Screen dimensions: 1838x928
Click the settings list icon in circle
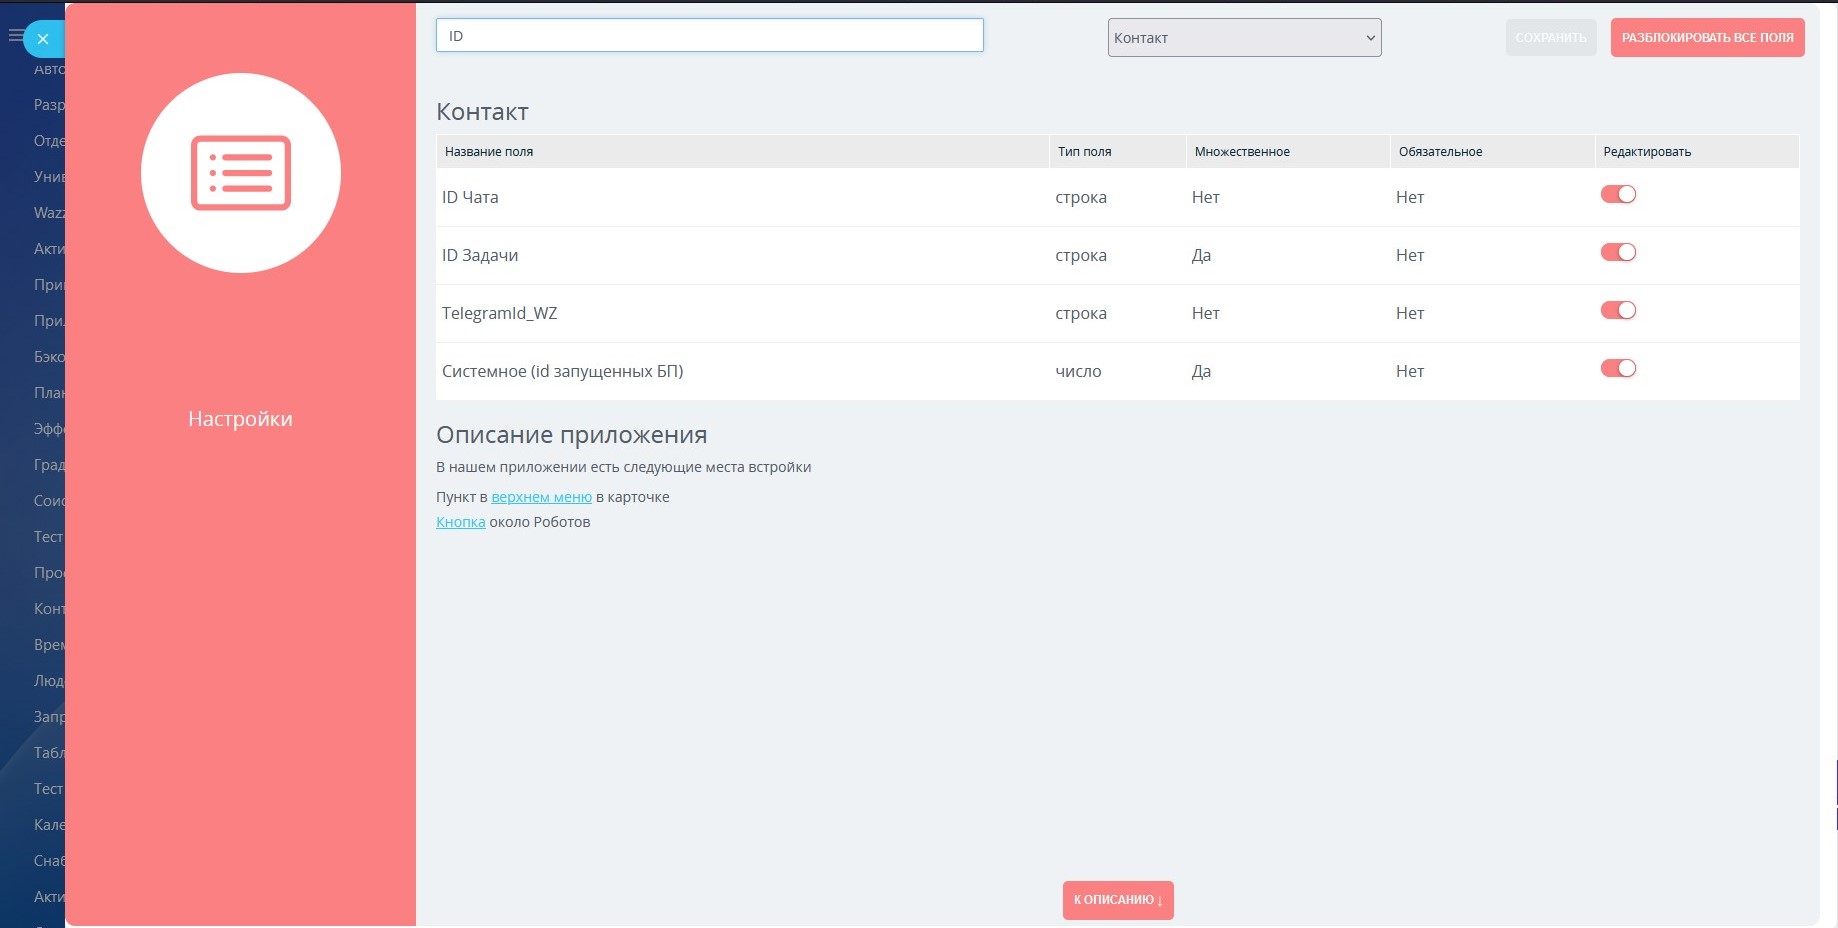241,173
